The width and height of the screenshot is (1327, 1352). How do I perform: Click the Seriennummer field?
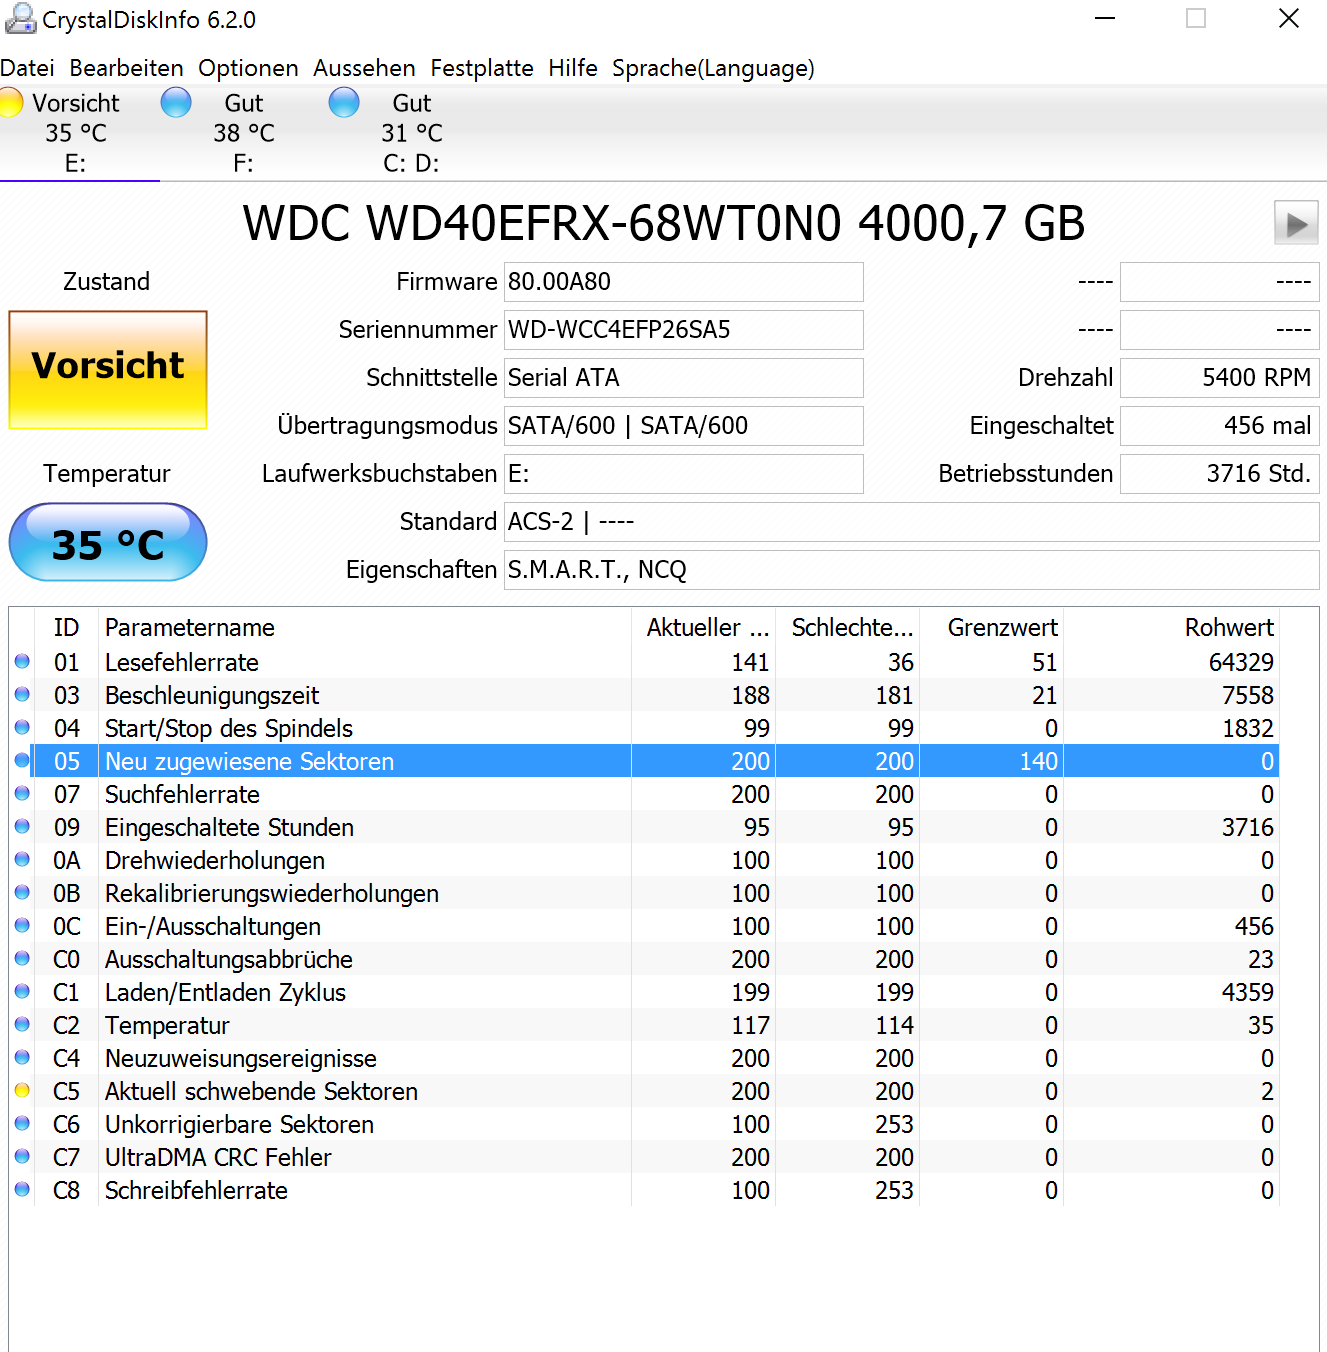(684, 330)
